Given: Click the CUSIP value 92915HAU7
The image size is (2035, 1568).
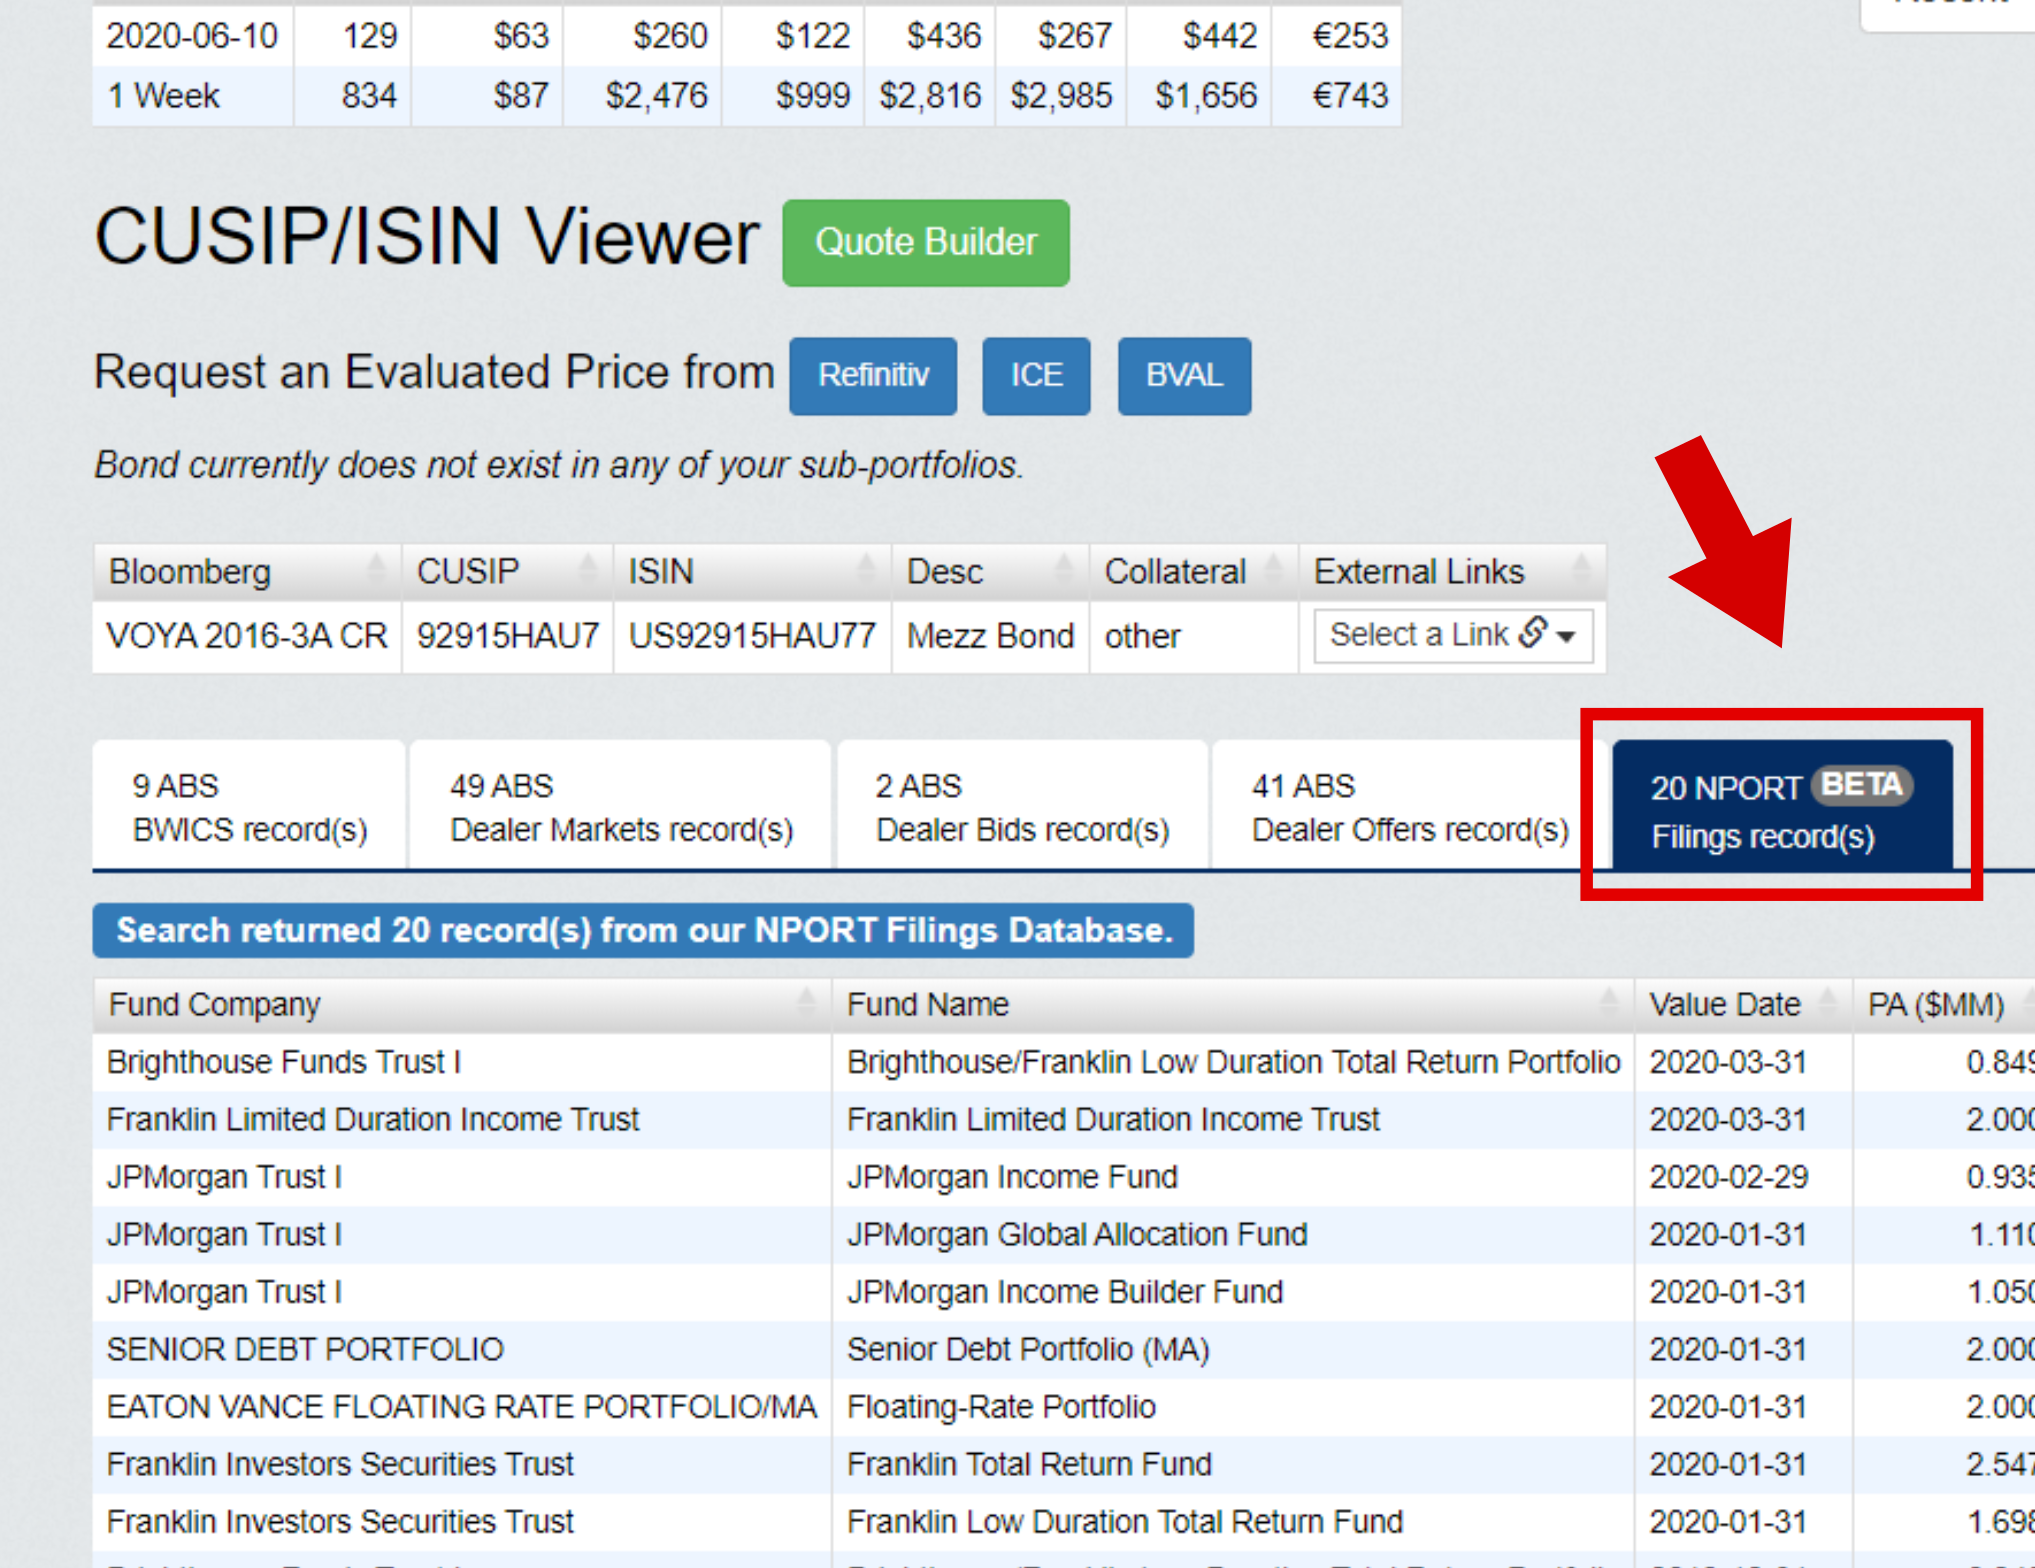Looking at the screenshot, I should (507, 636).
